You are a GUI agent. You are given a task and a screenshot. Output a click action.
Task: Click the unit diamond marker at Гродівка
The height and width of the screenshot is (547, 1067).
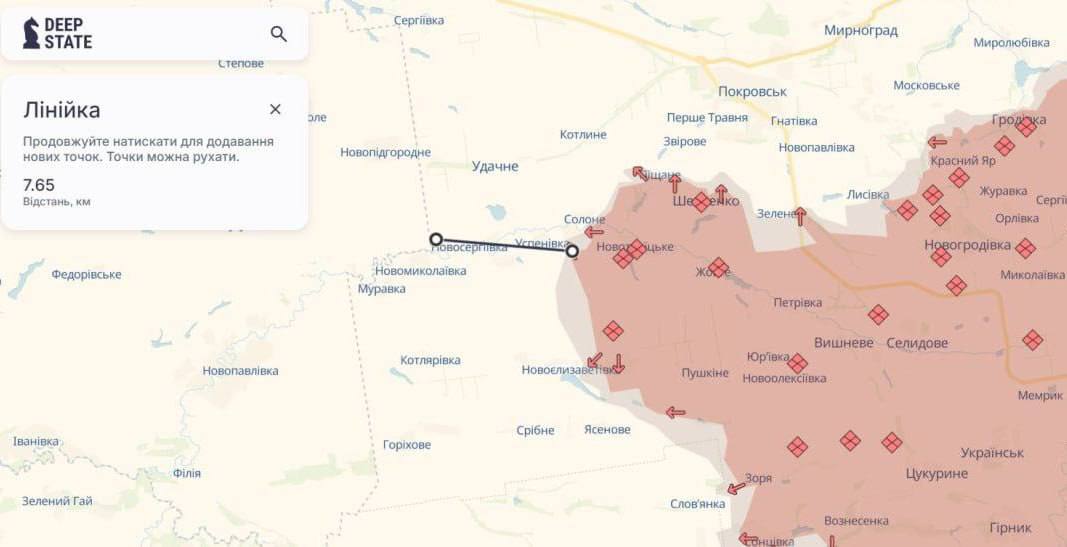click(1025, 126)
